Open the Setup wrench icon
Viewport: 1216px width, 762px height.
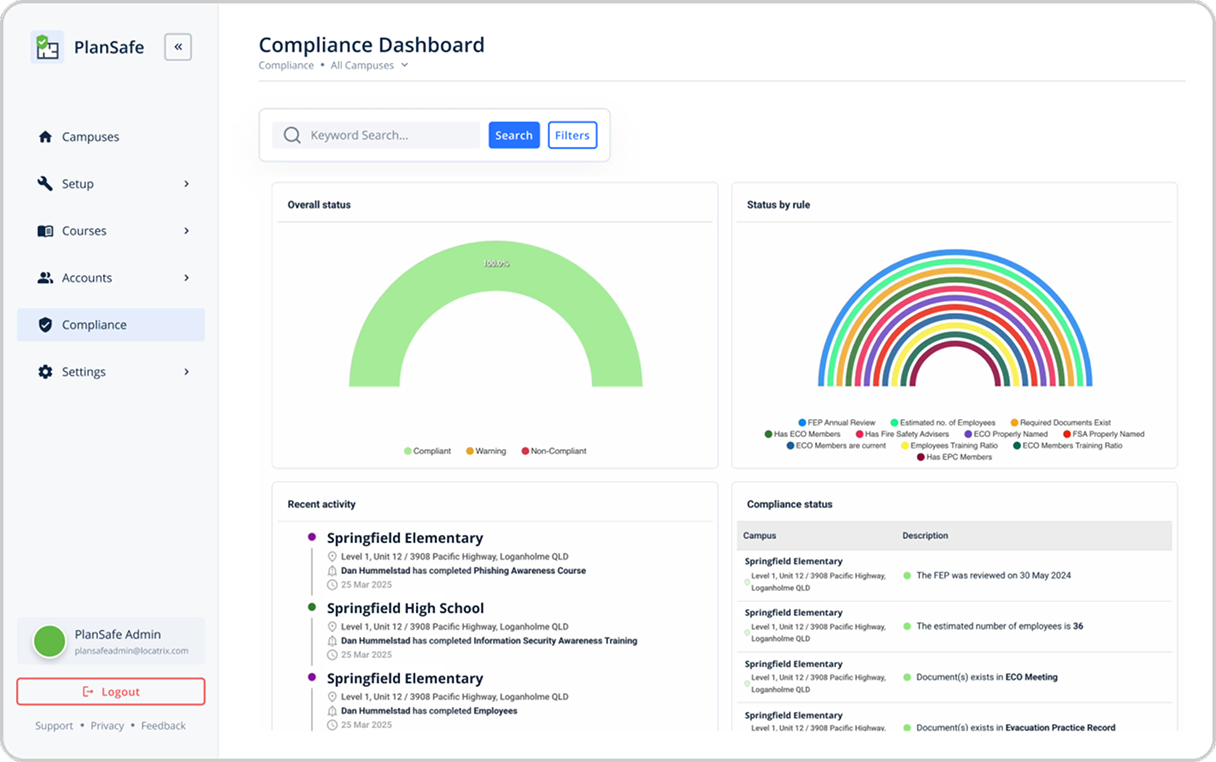(x=44, y=183)
